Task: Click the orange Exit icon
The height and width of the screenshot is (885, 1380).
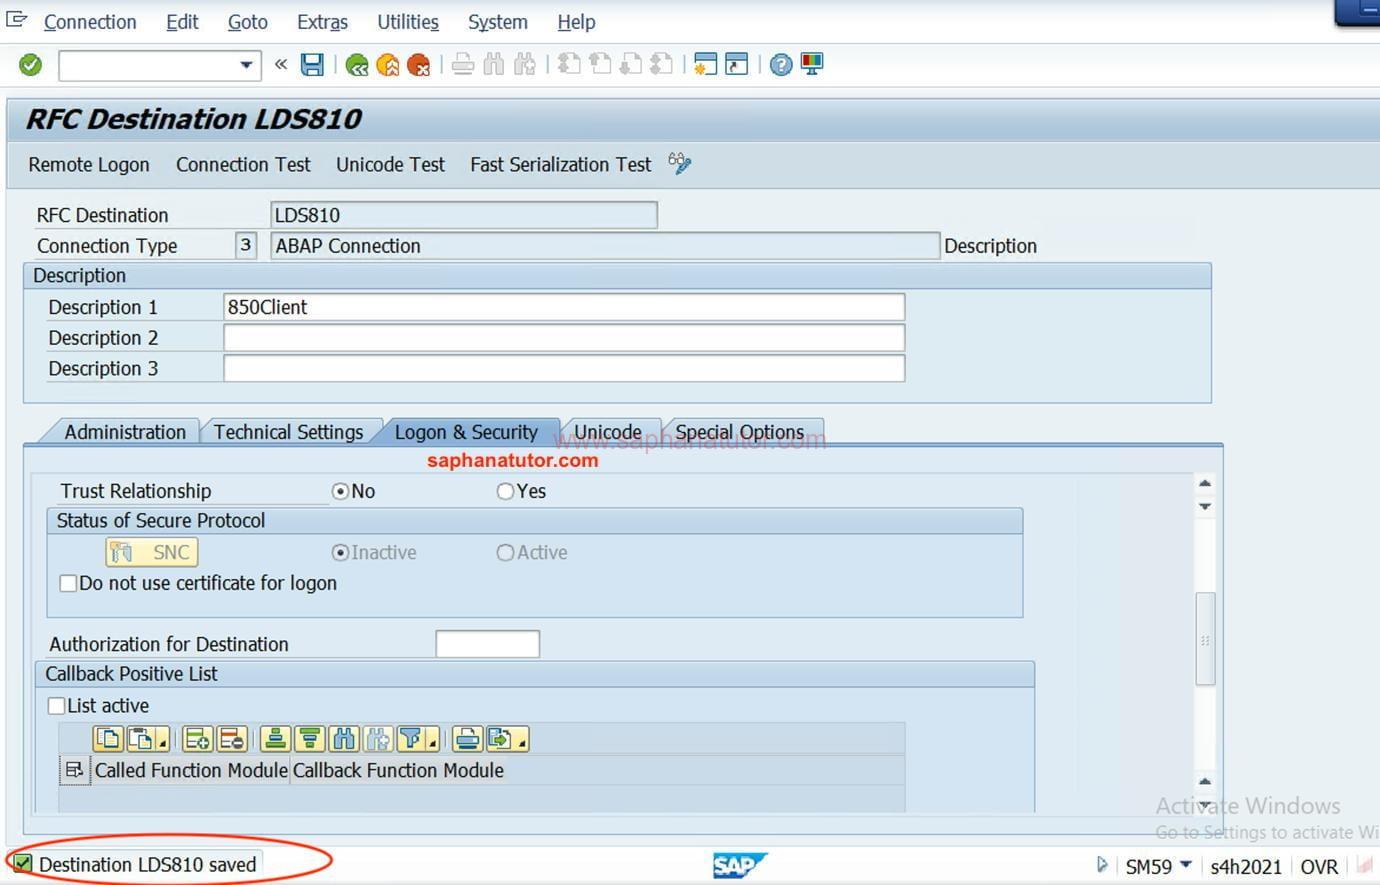Action: click(x=387, y=65)
